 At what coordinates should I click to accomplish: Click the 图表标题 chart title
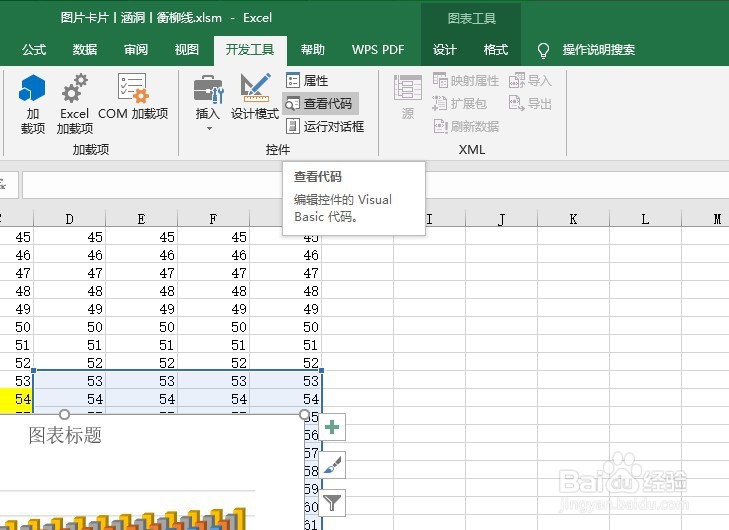point(65,435)
